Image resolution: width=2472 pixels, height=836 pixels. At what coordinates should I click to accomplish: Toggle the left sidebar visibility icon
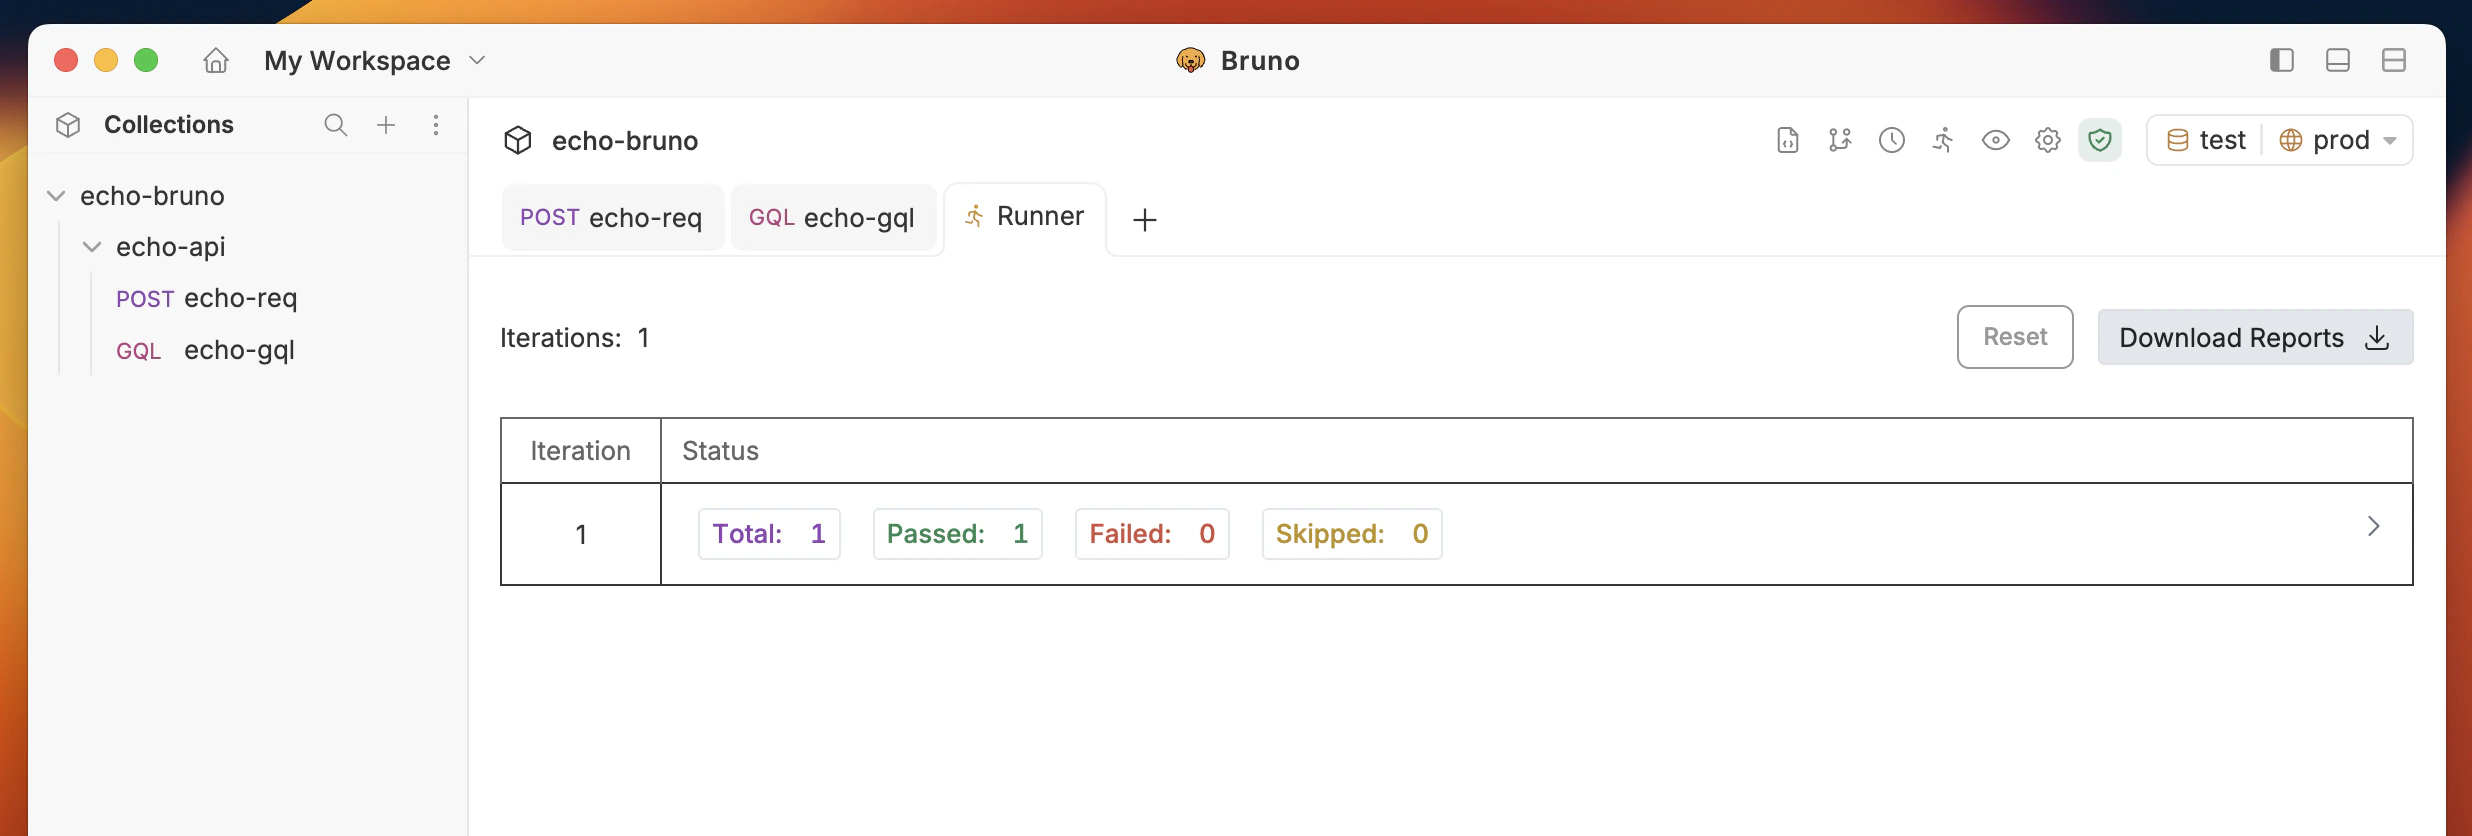2281,60
